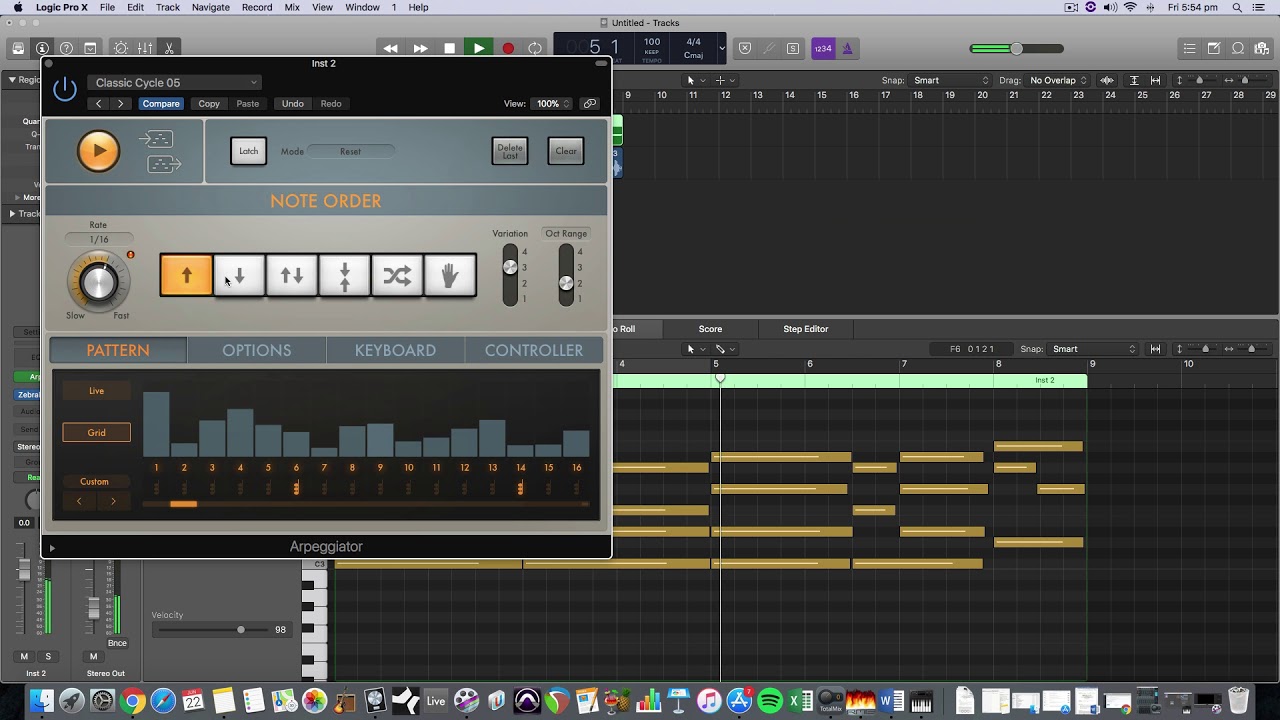This screenshot has height=720, width=1280.
Task: Select the As Played hand note order button
Action: (450, 276)
